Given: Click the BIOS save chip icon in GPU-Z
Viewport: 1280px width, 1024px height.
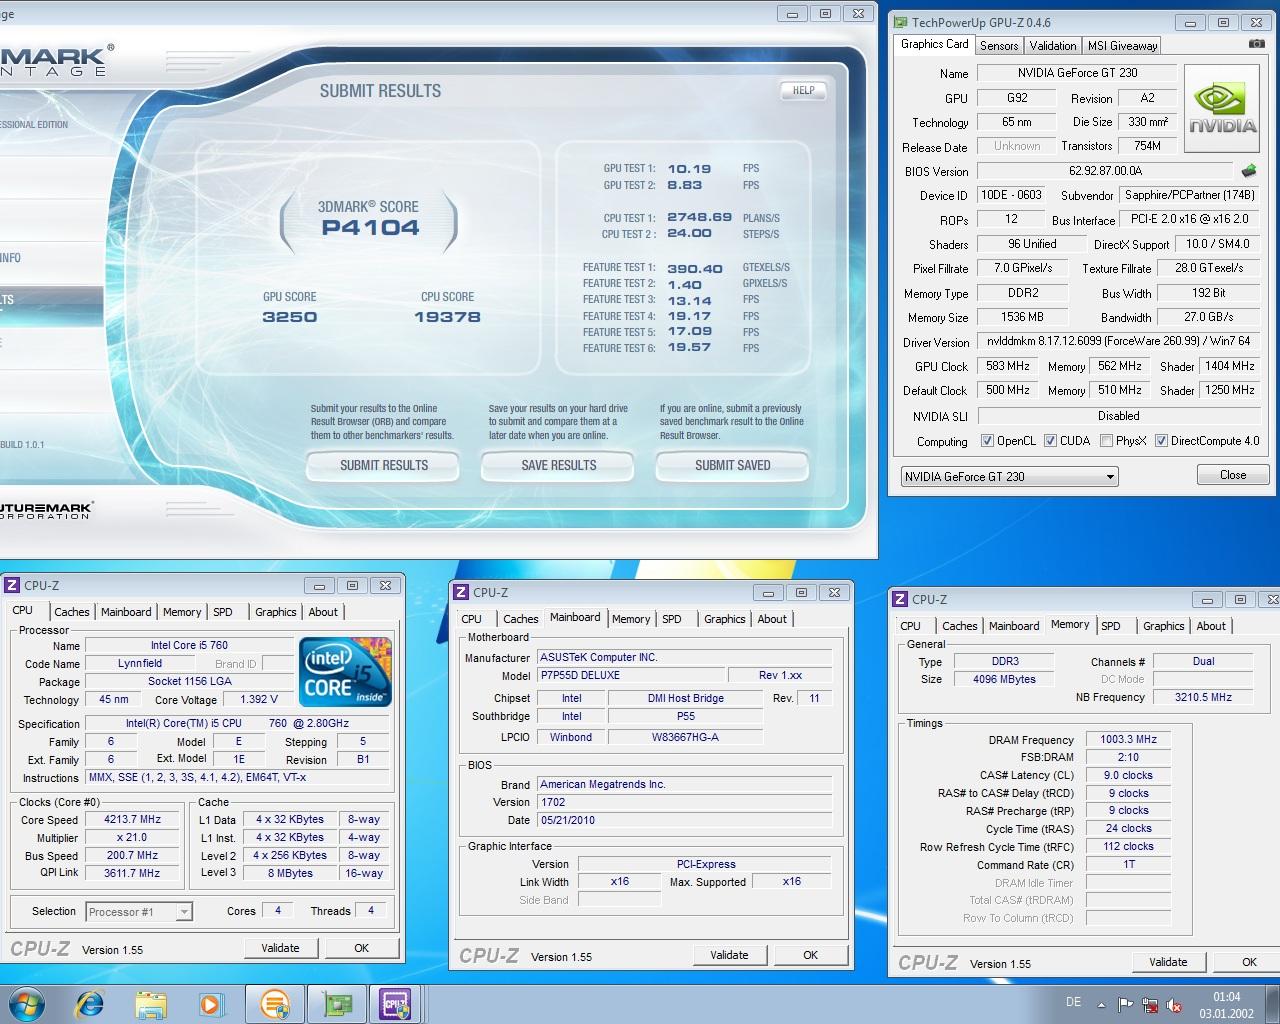Looking at the screenshot, I should (1249, 171).
